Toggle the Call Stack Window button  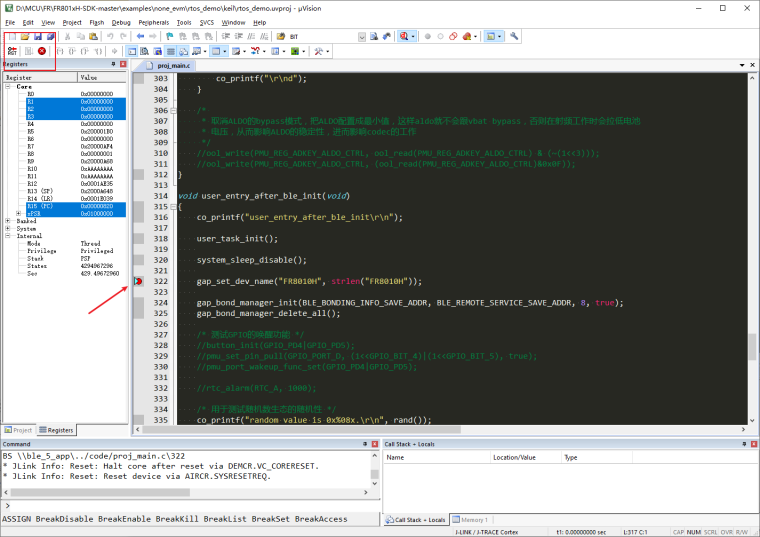(184, 51)
